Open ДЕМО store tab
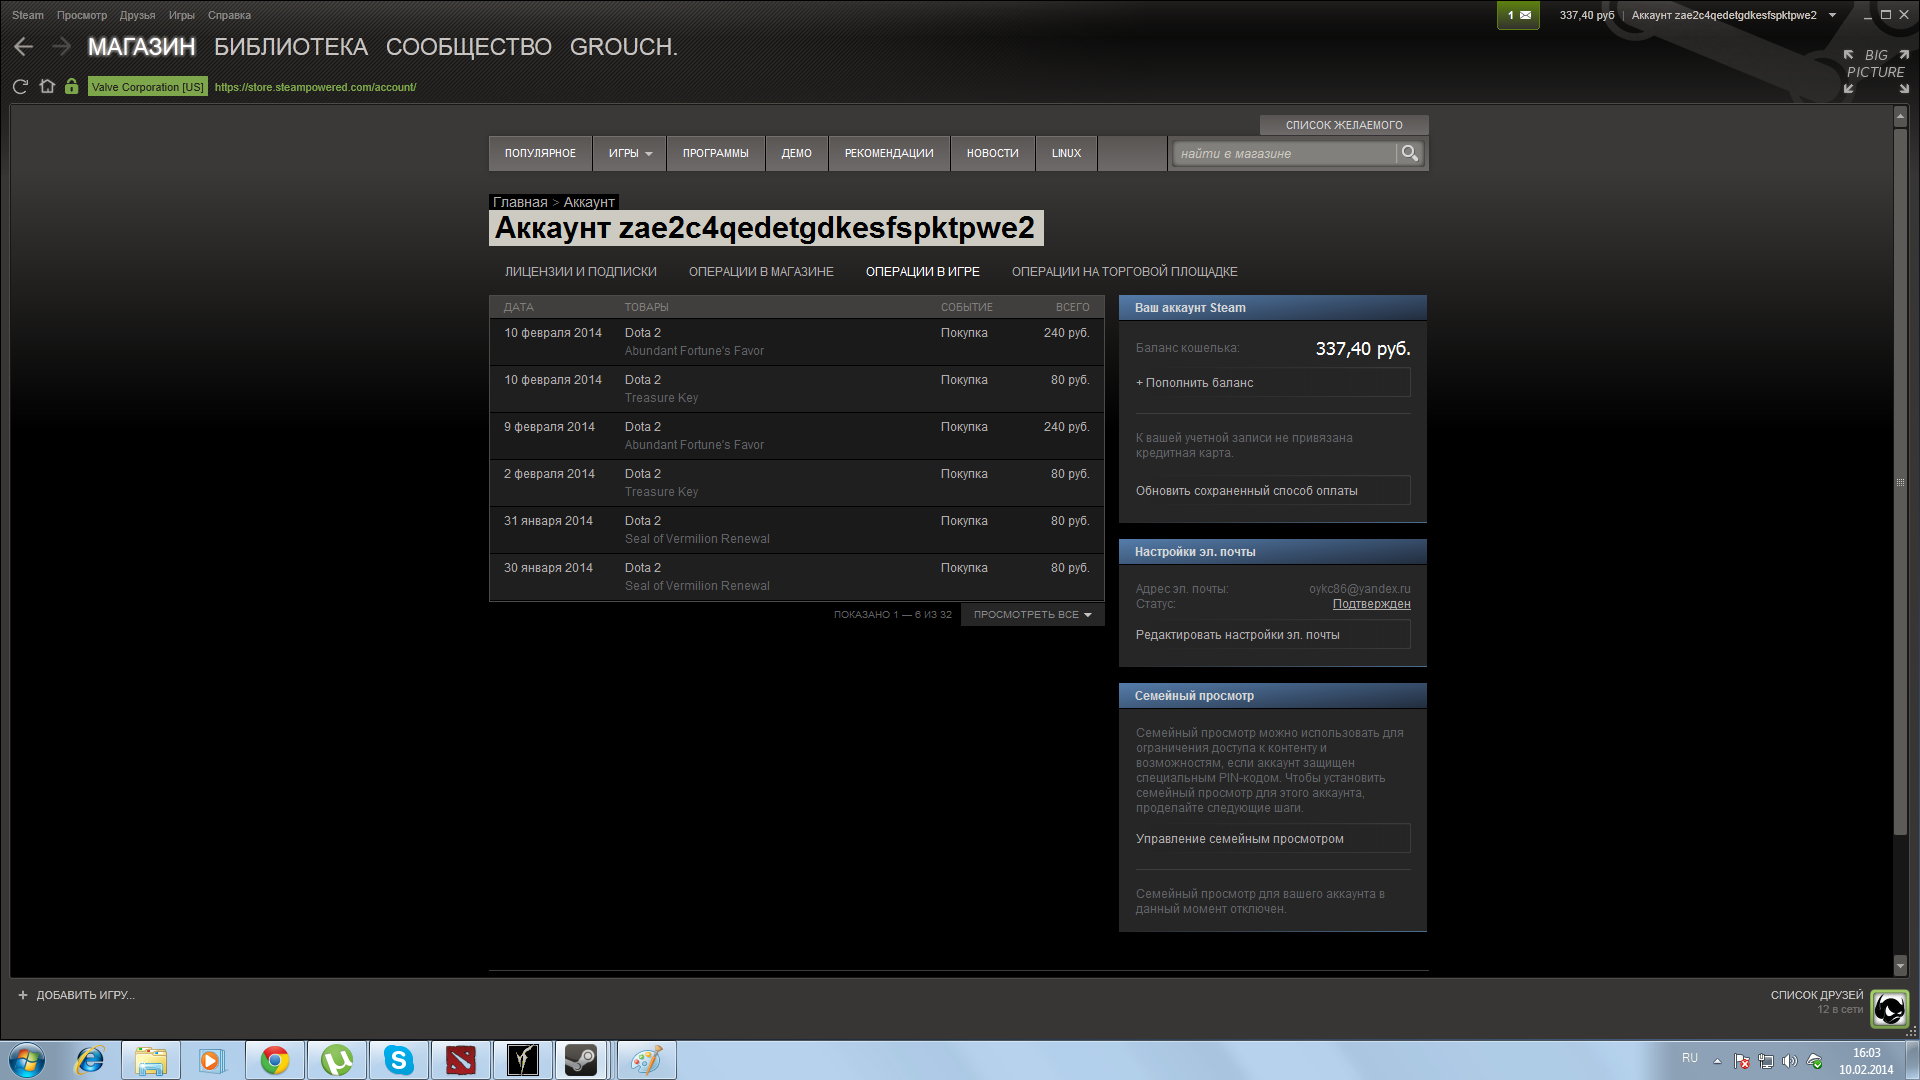 797,153
